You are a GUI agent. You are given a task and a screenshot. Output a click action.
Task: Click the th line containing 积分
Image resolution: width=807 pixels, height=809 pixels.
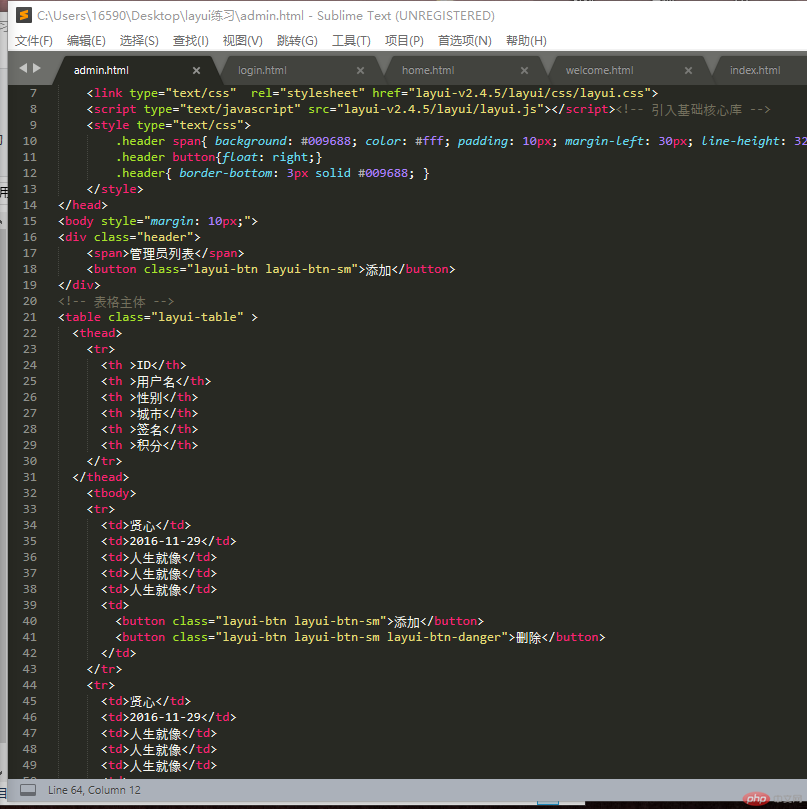[x=150, y=445]
